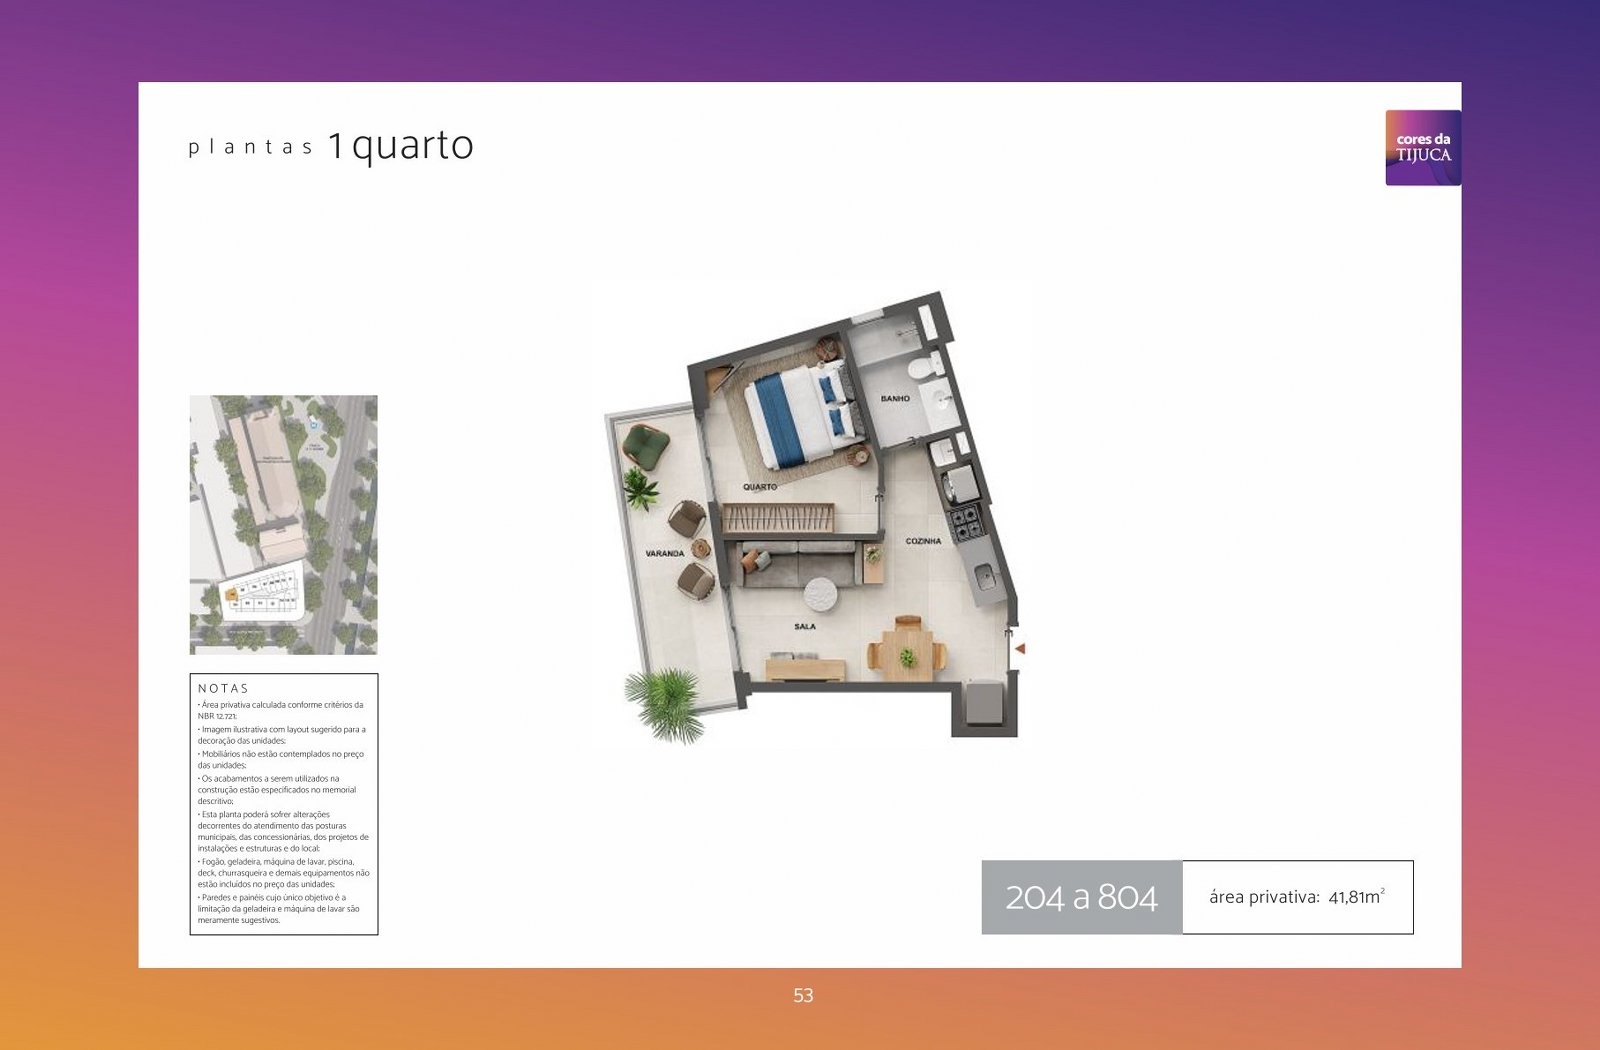Click the blue bed in the bedroom
1600x1050 pixels.
click(x=808, y=415)
